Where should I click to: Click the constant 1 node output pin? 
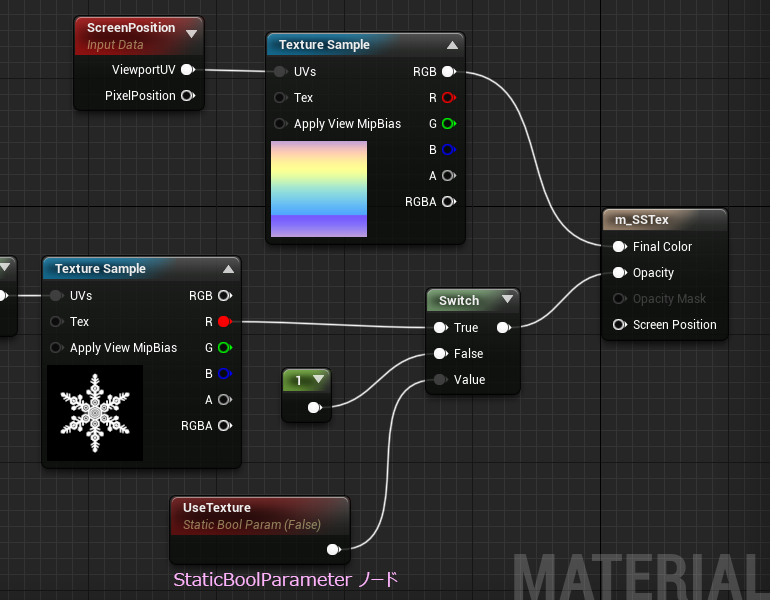tap(315, 408)
